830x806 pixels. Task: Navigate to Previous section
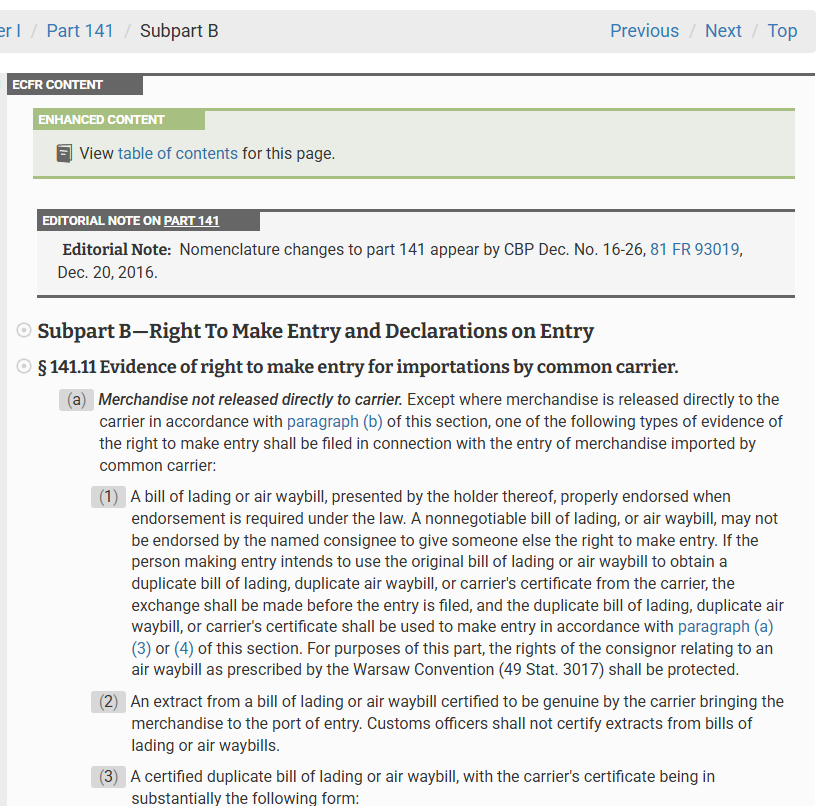pyautogui.click(x=644, y=31)
